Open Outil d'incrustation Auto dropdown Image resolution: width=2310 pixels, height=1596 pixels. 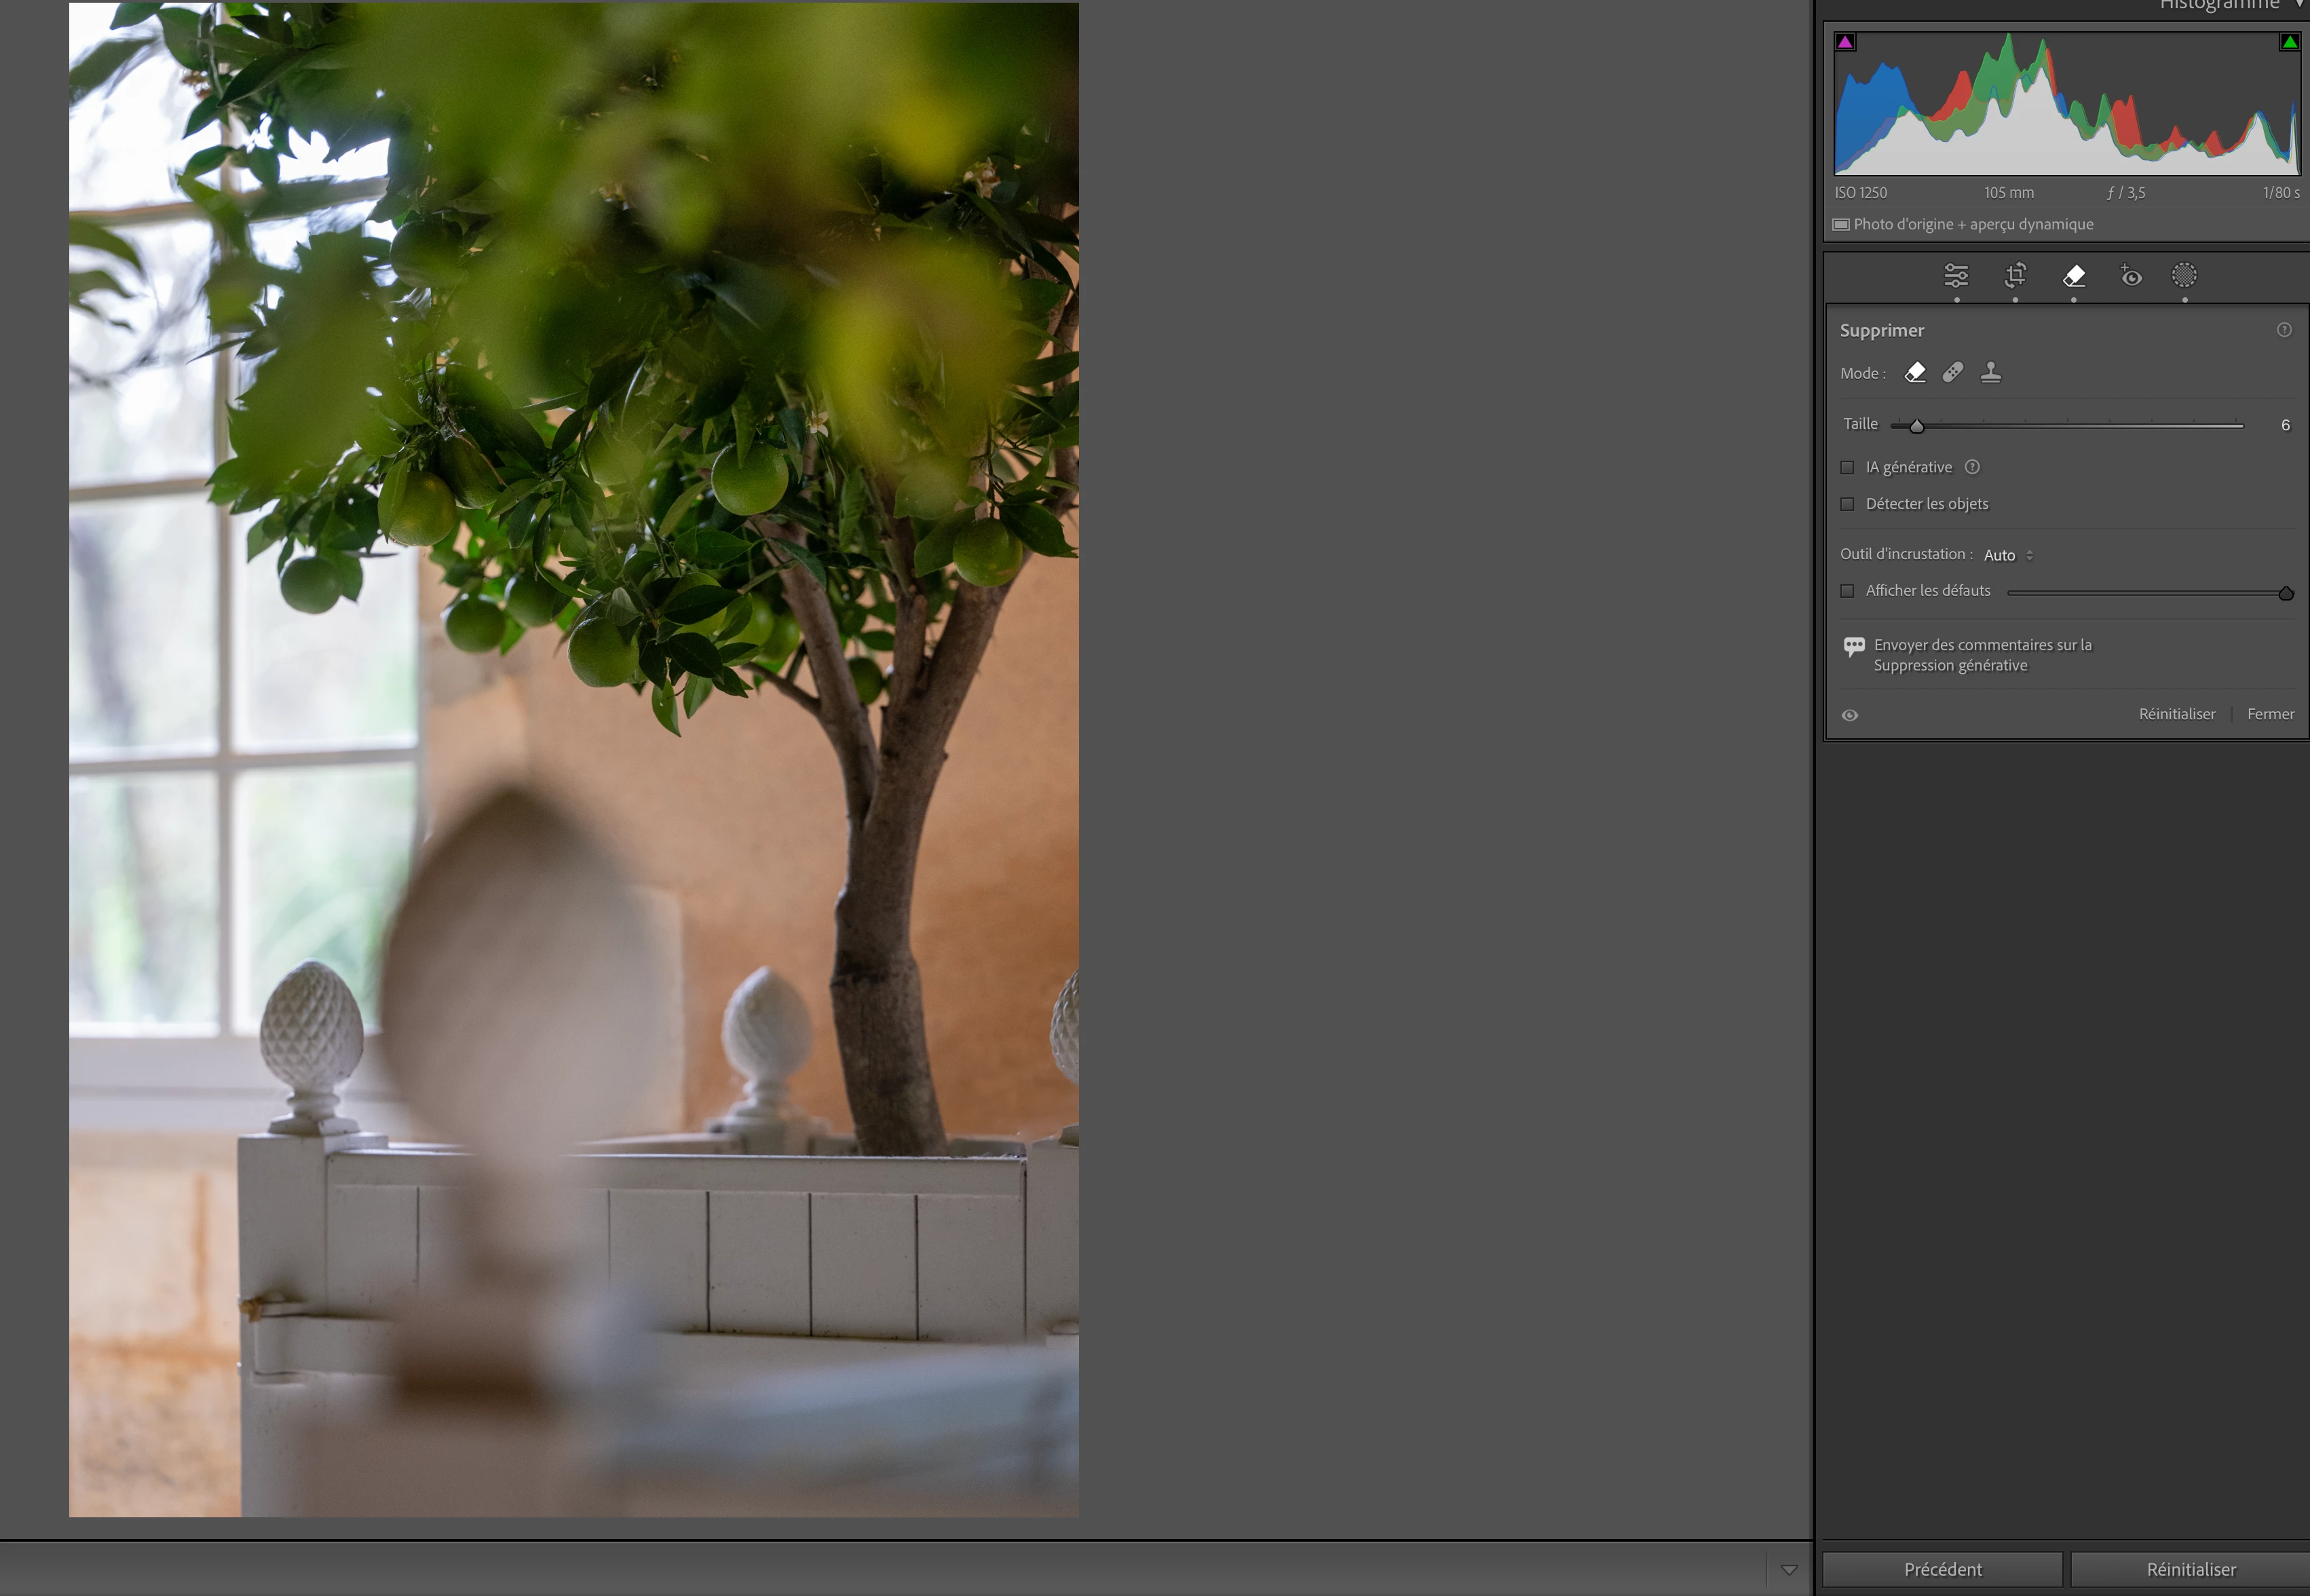(2008, 555)
